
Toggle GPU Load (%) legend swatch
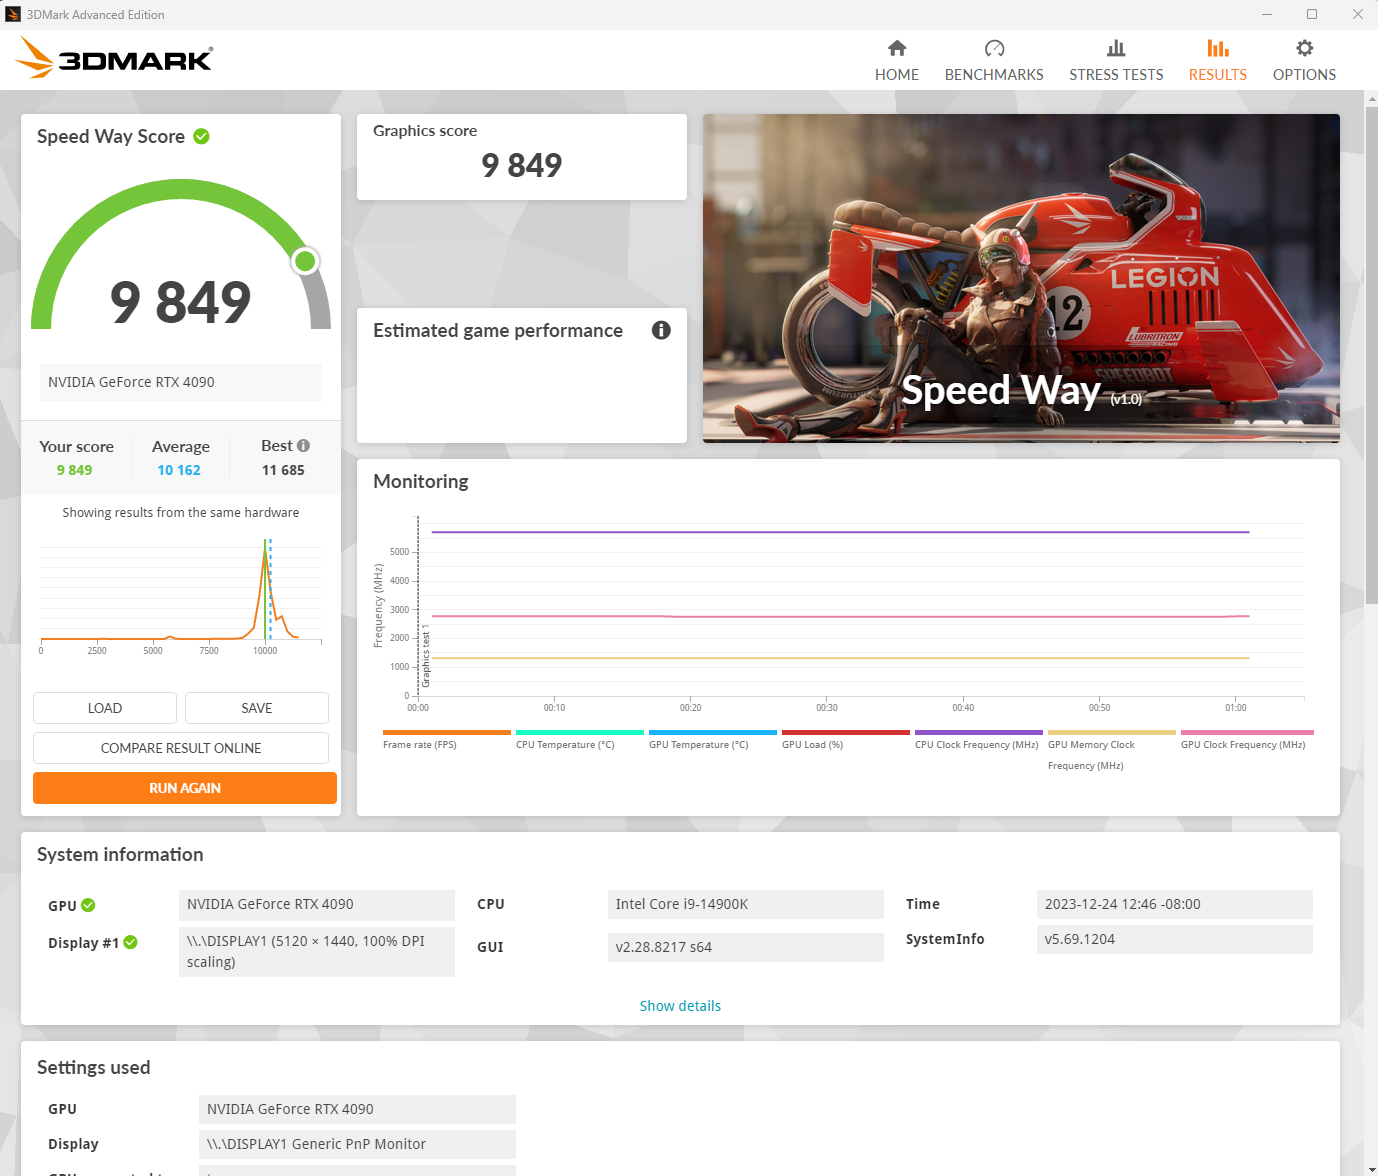(846, 732)
